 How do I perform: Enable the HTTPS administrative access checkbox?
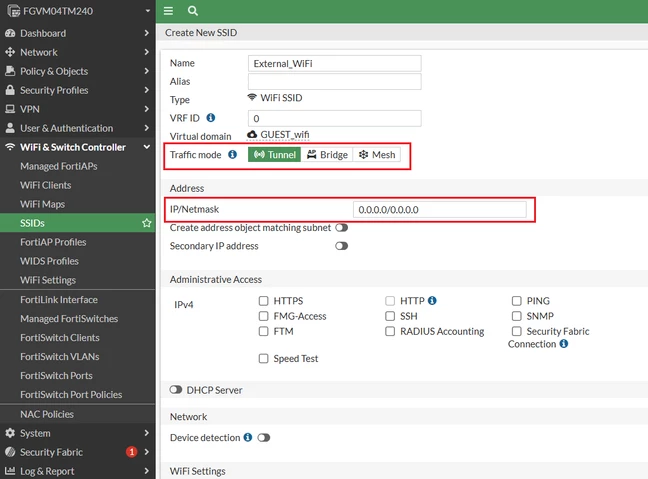(263, 301)
